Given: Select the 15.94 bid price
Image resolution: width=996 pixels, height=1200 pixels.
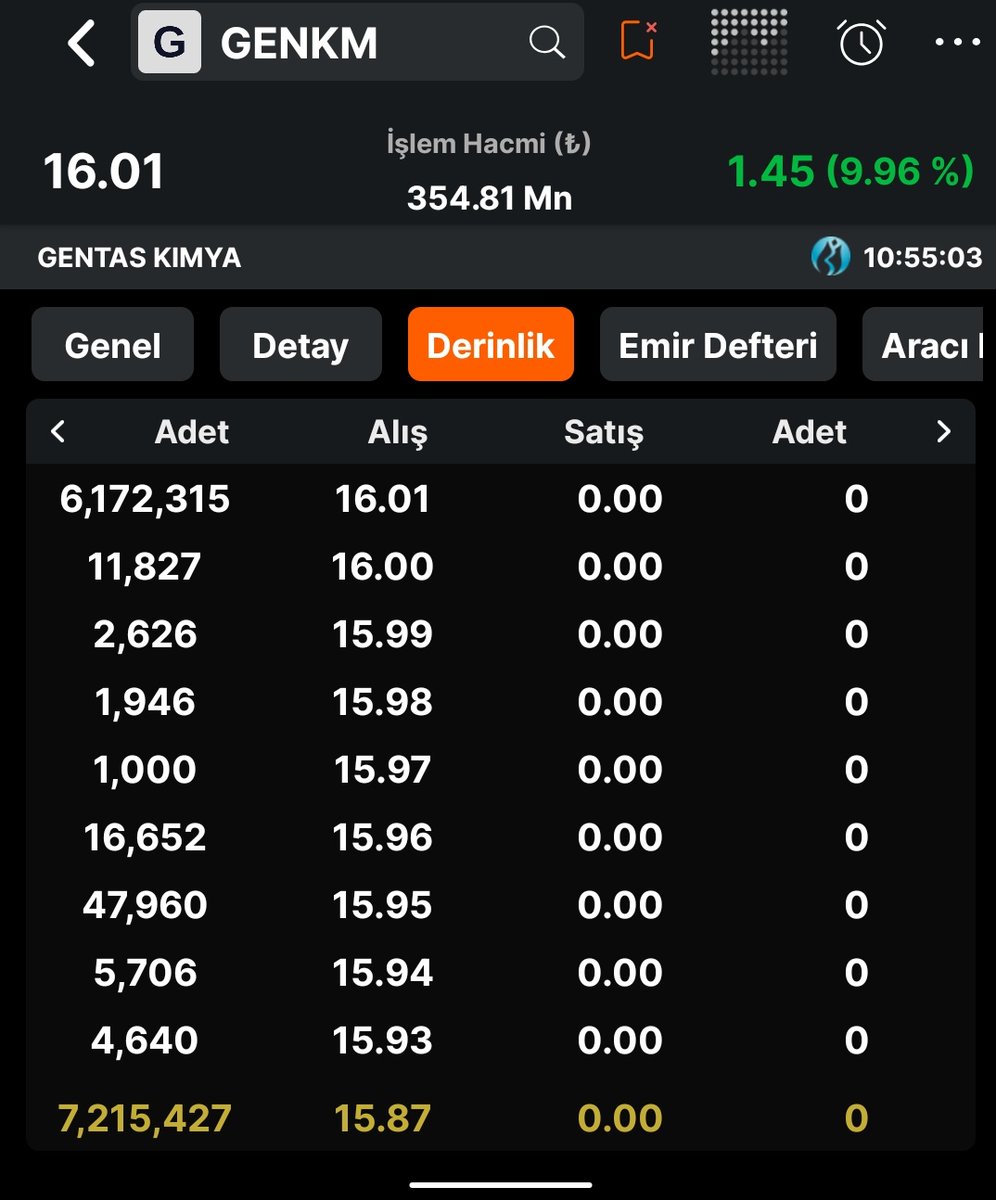Looking at the screenshot, I should [383, 973].
